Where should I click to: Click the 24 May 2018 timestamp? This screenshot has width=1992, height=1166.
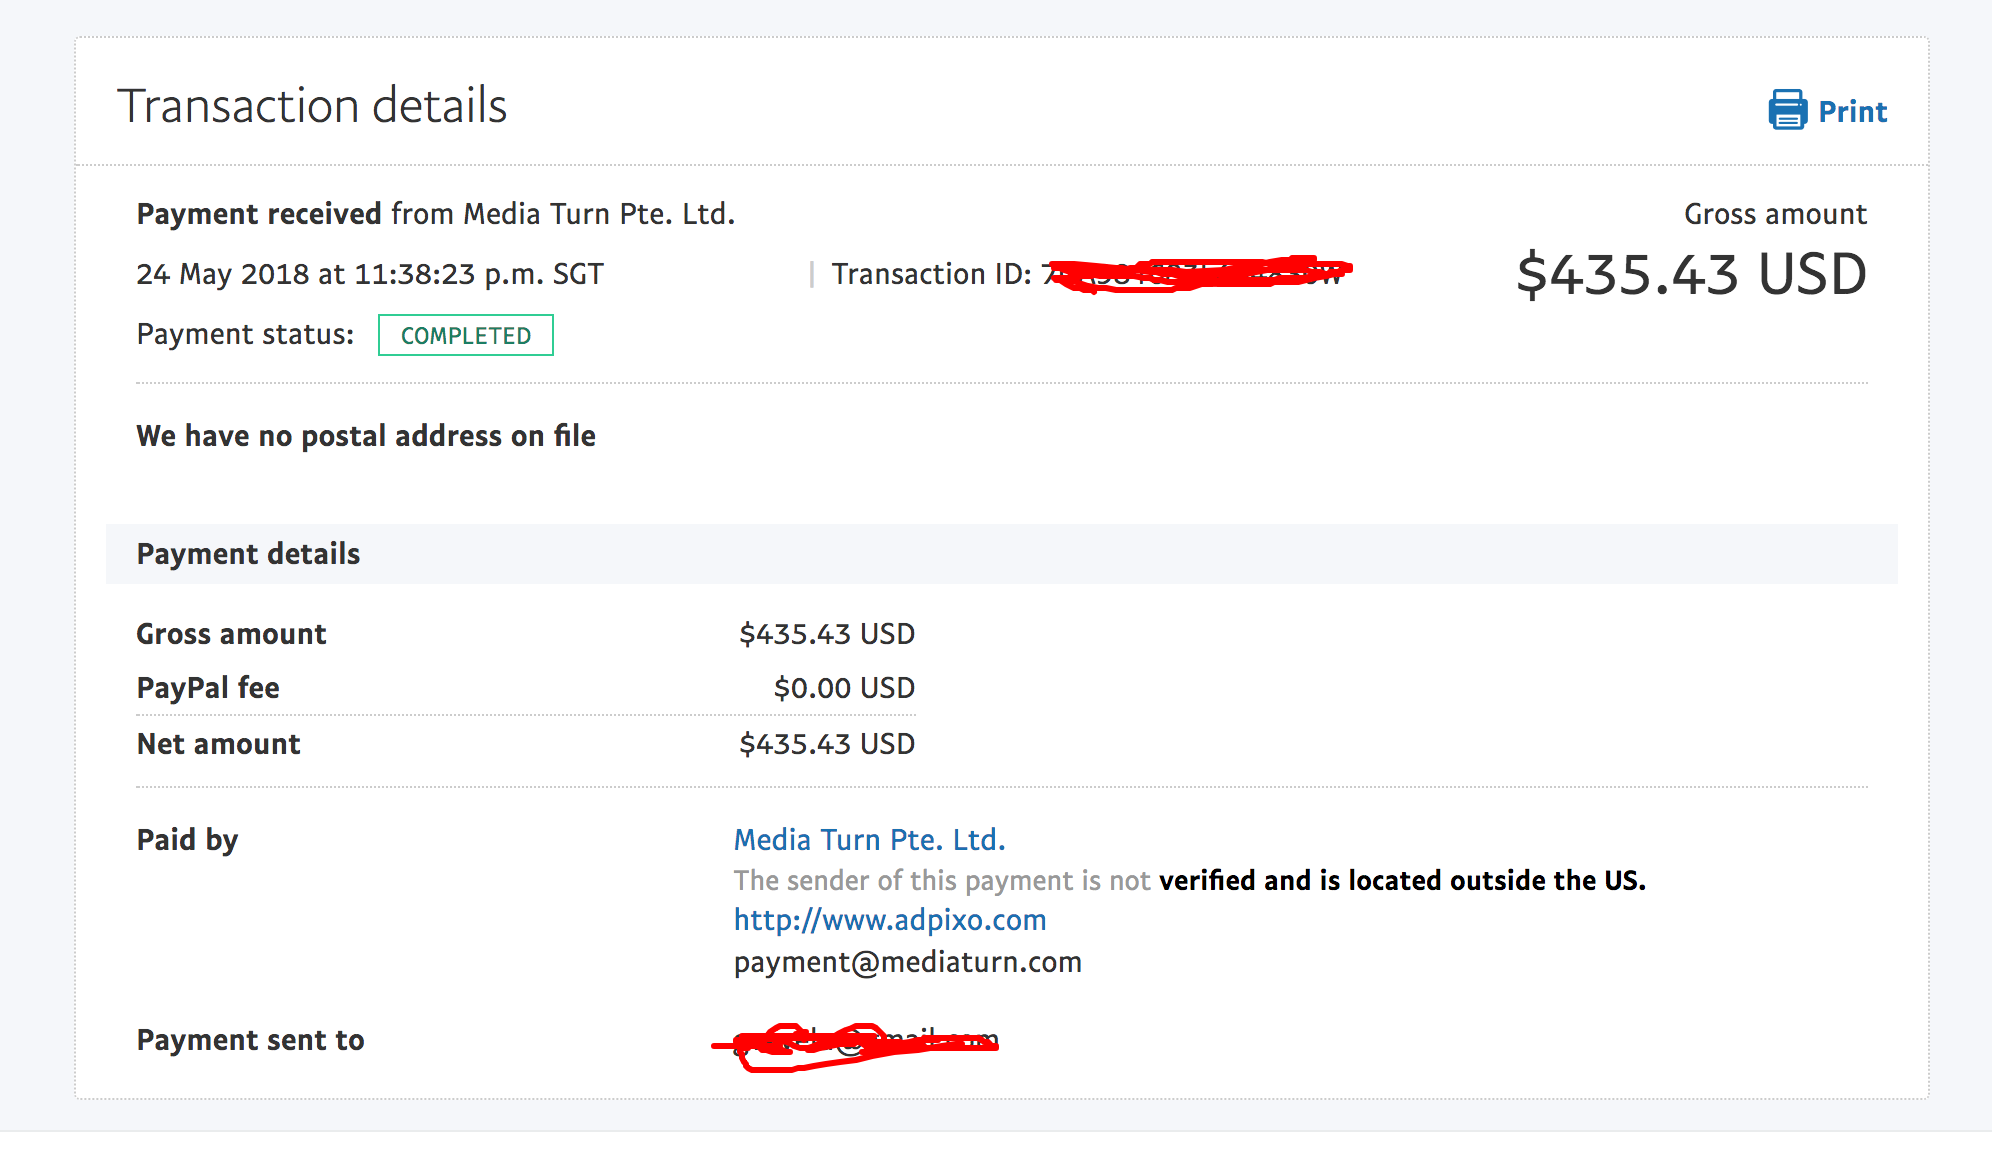point(370,274)
